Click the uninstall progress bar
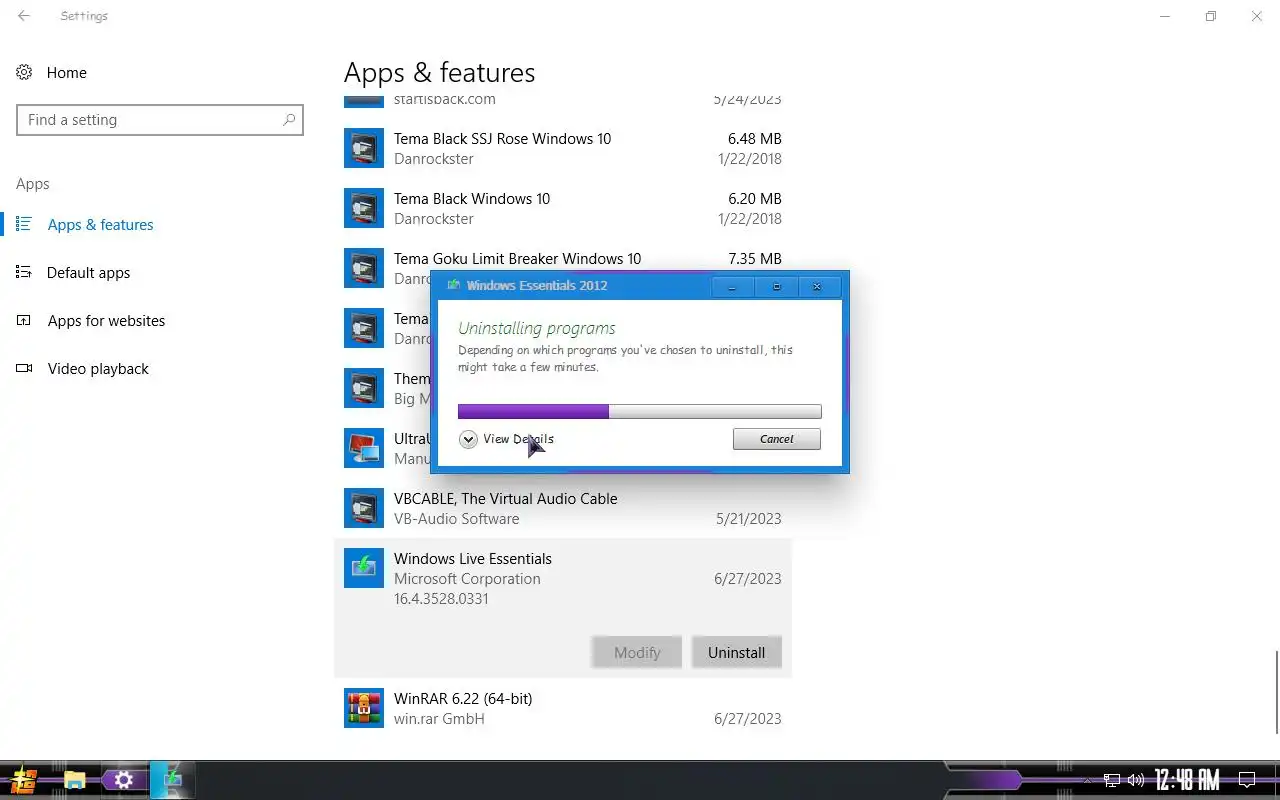The width and height of the screenshot is (1280, 800). click(640, 411)
